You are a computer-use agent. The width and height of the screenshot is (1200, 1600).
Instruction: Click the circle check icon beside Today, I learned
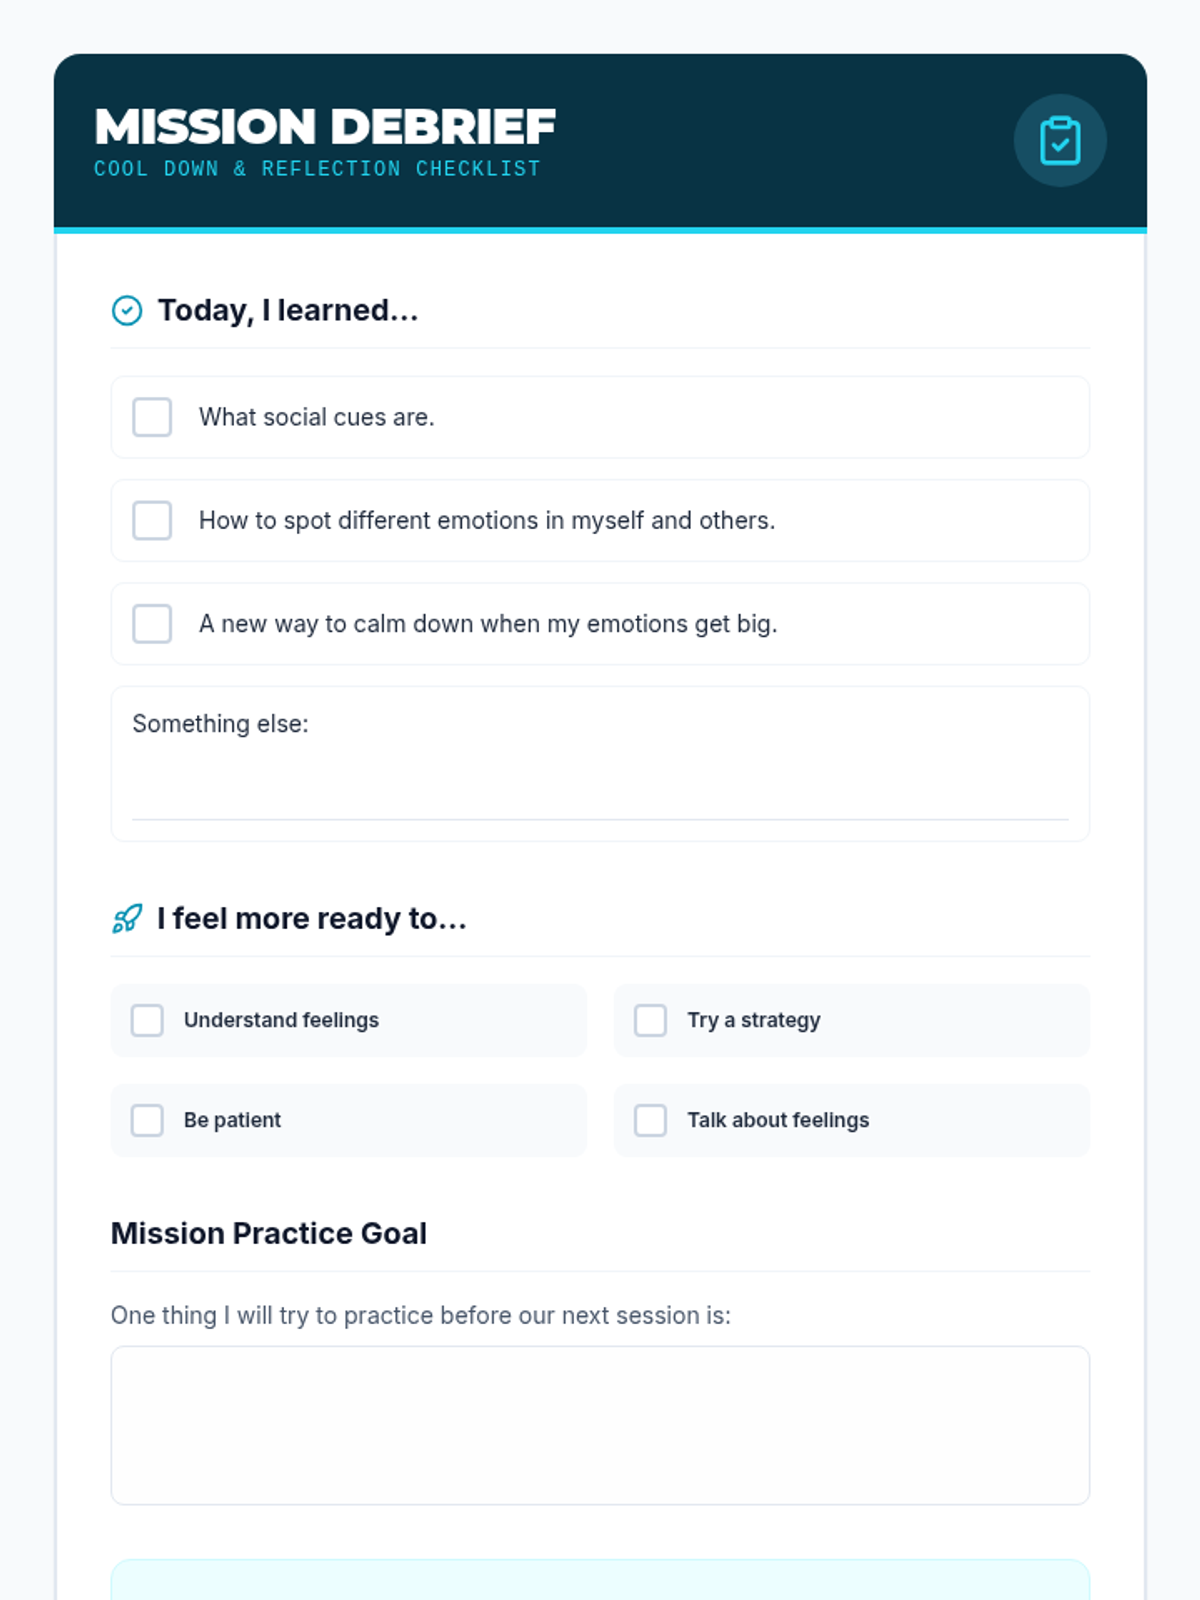point(127,311)
